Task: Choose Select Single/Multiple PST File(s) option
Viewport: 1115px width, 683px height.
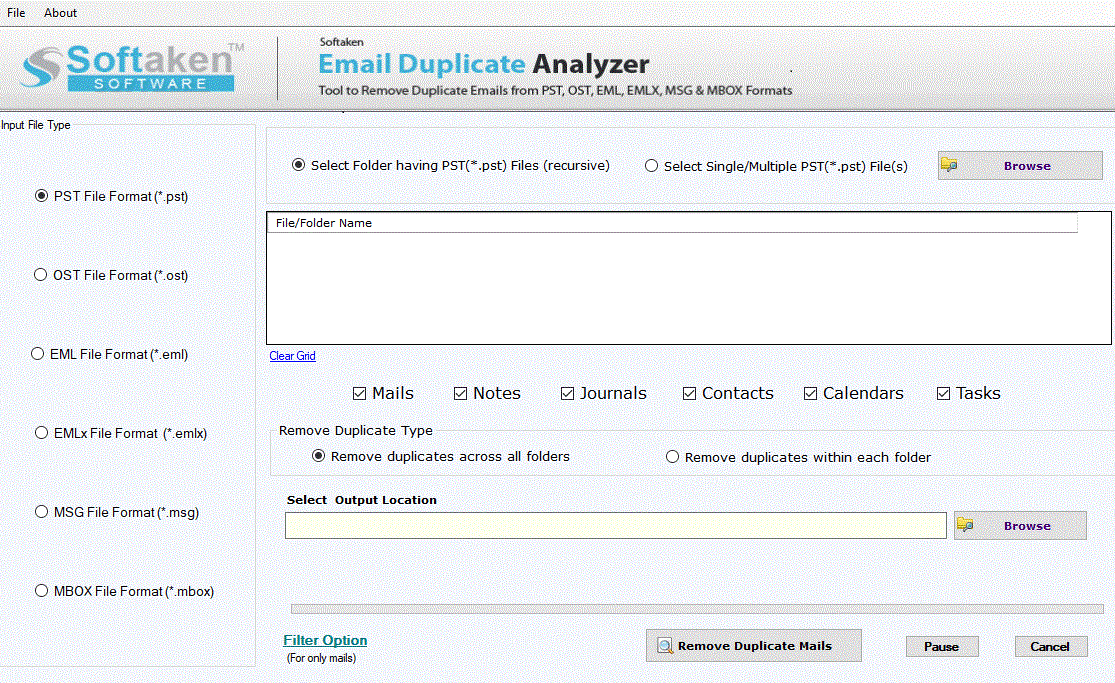Action: coord(651,166)
